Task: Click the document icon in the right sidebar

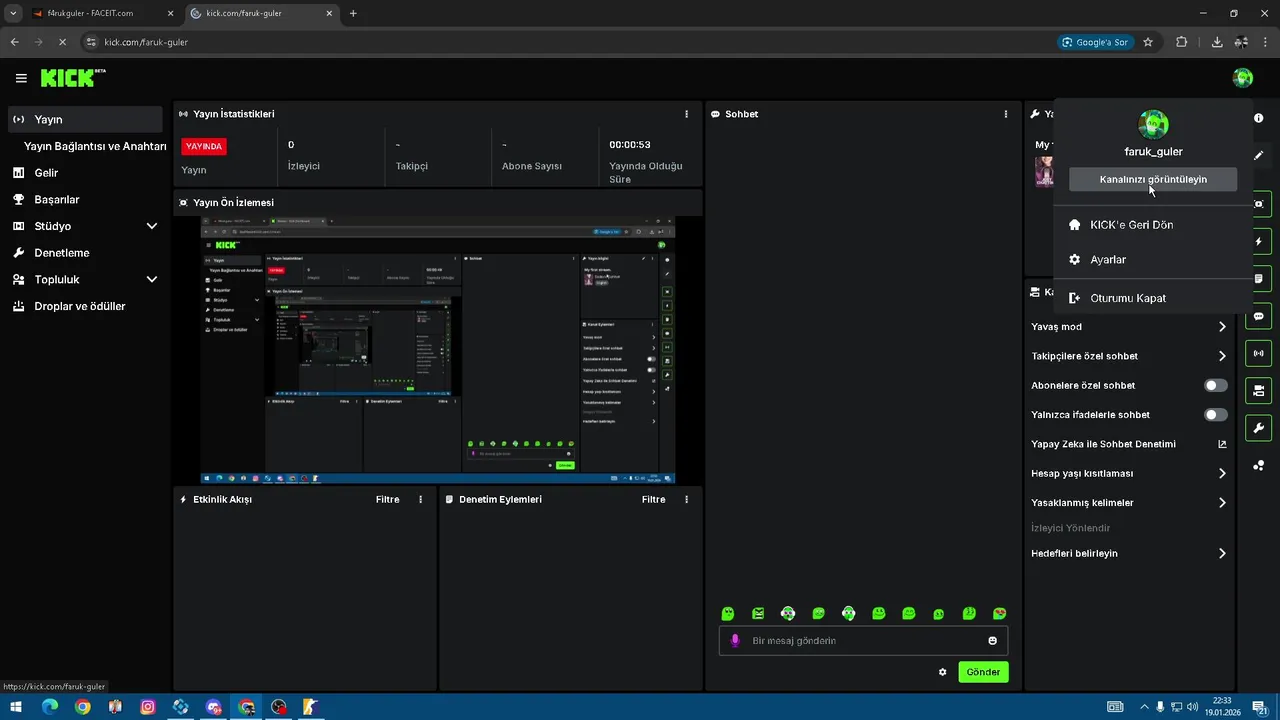Action: click(x=1258, y=279)
